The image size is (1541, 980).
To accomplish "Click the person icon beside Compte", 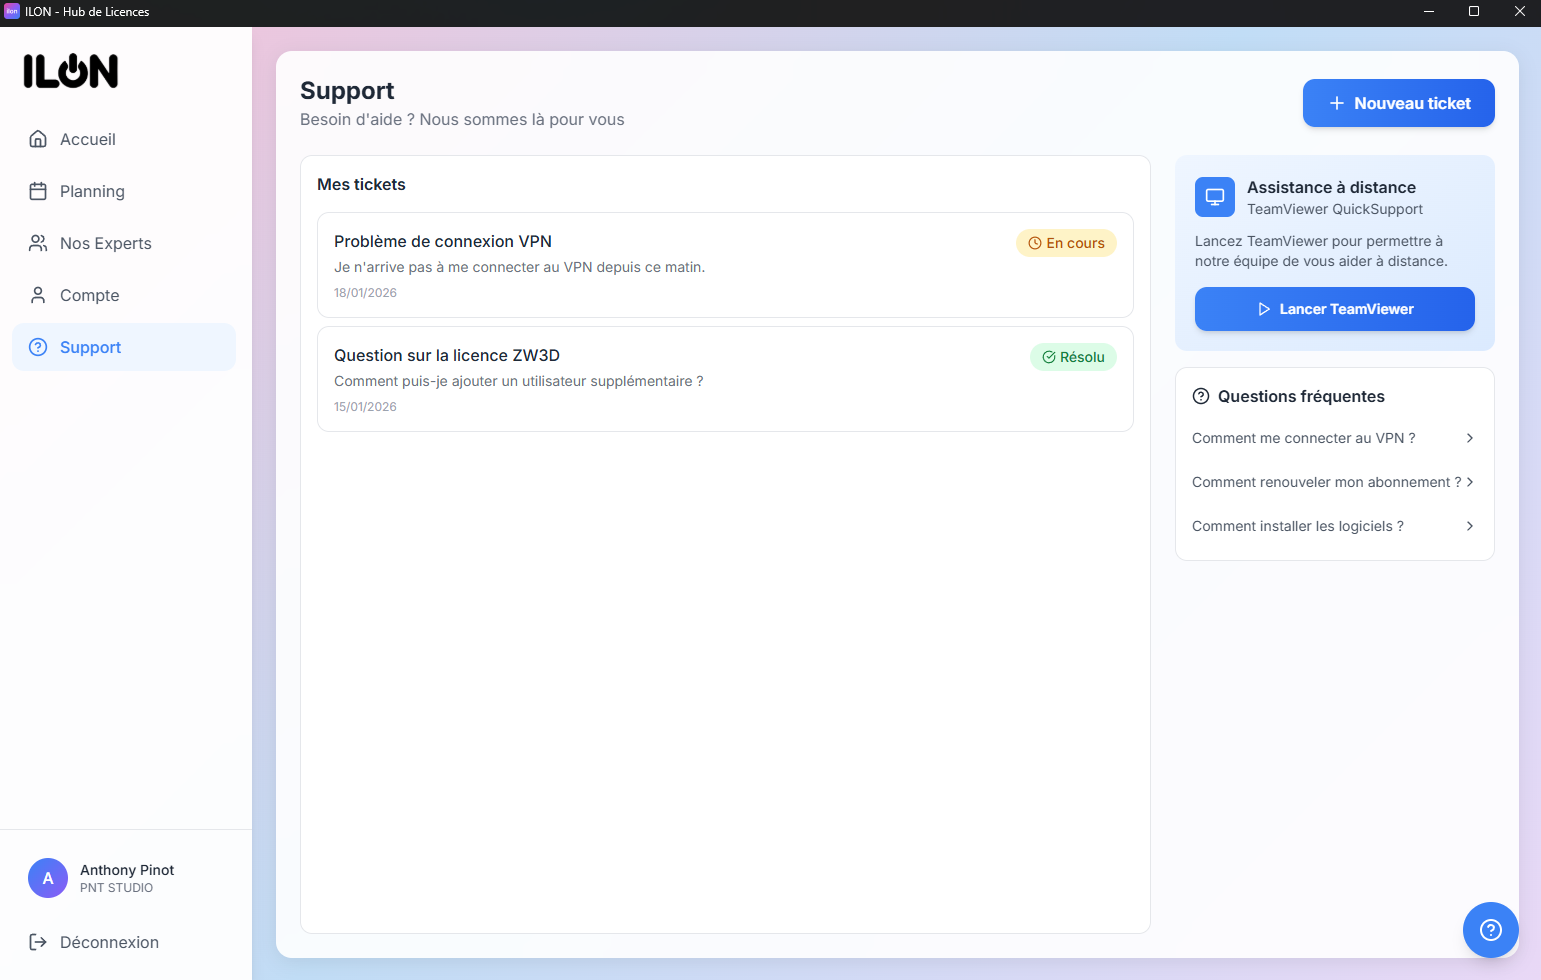I will point(38,295).
